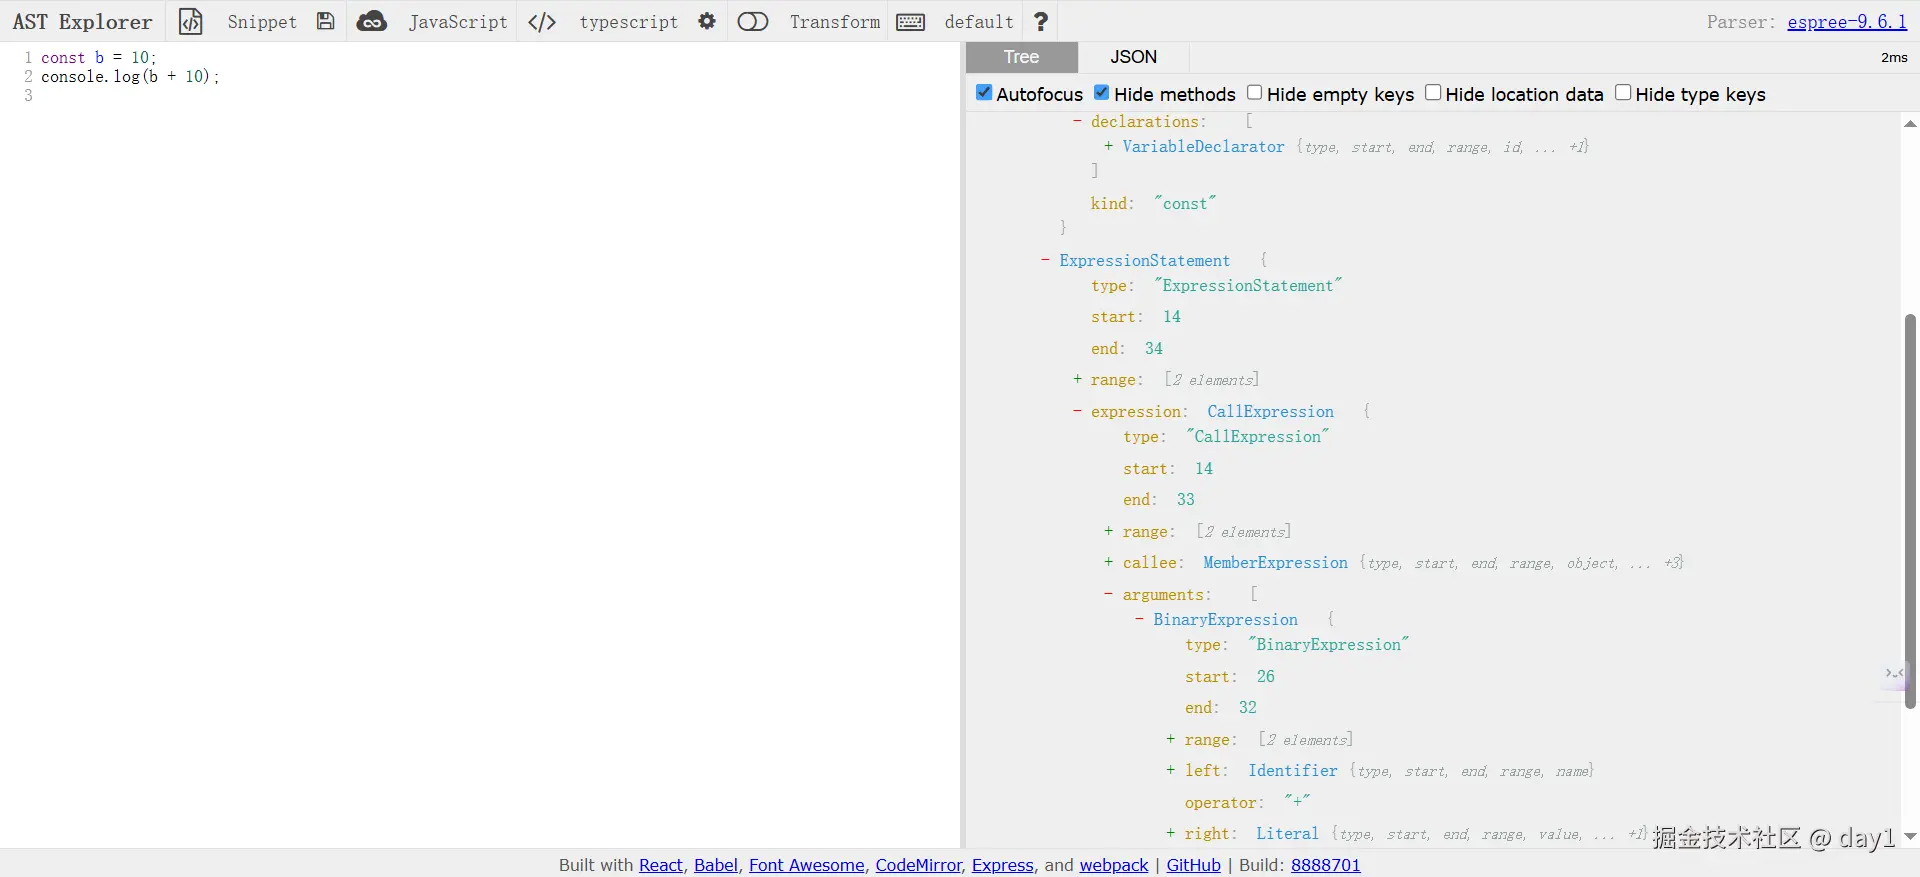This screenshot has height=877, width=1920.
Task: Open the Snippet menu
Action: 262,22
